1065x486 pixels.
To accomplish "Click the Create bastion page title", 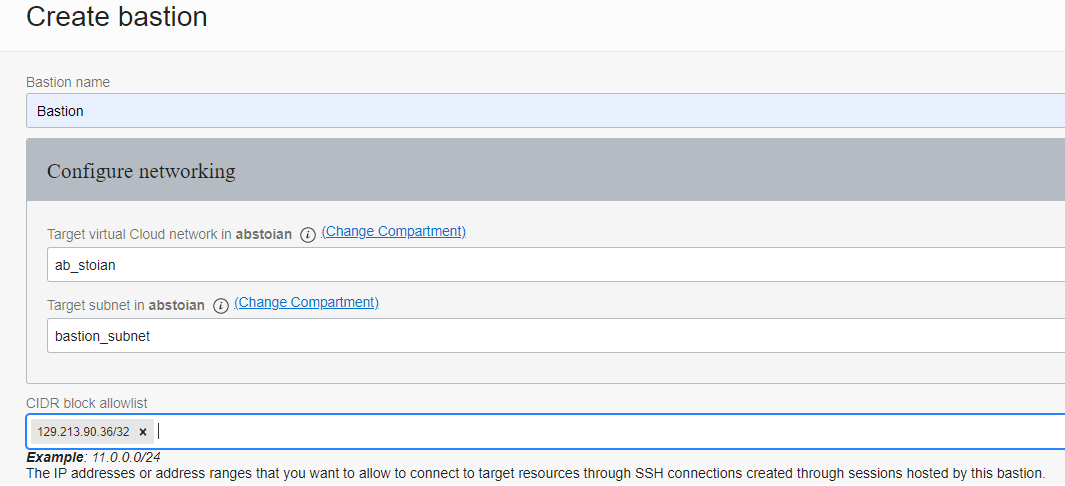I will (117, 17).
